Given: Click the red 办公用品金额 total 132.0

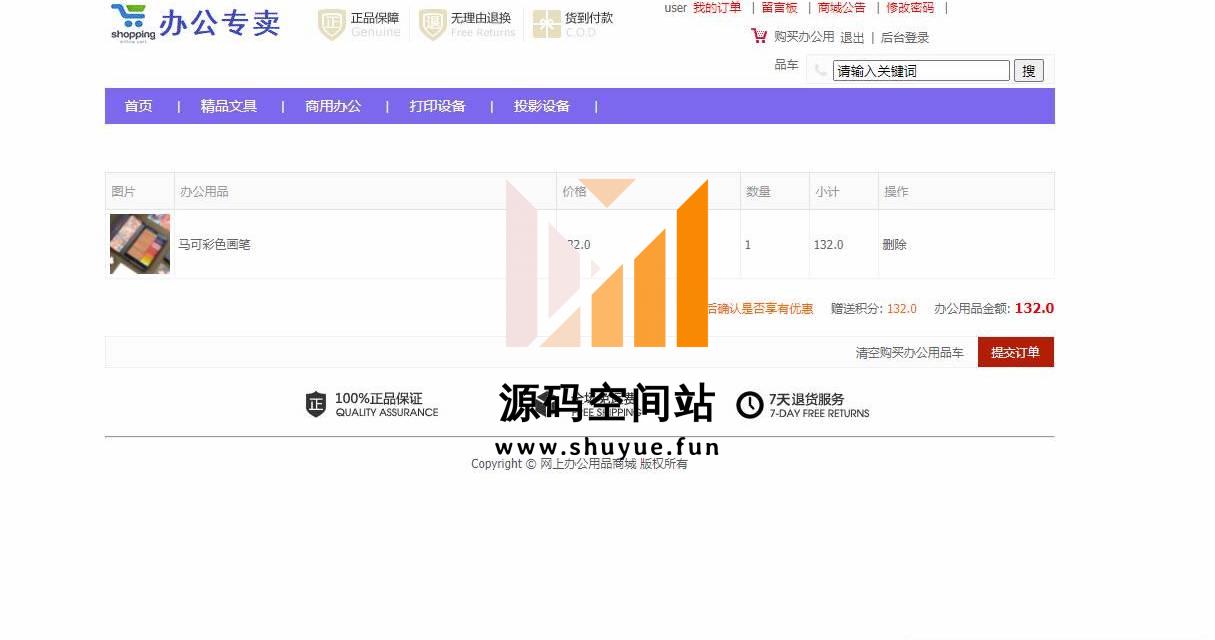Looking at the screenshot, I should (x=1034, y=308).
